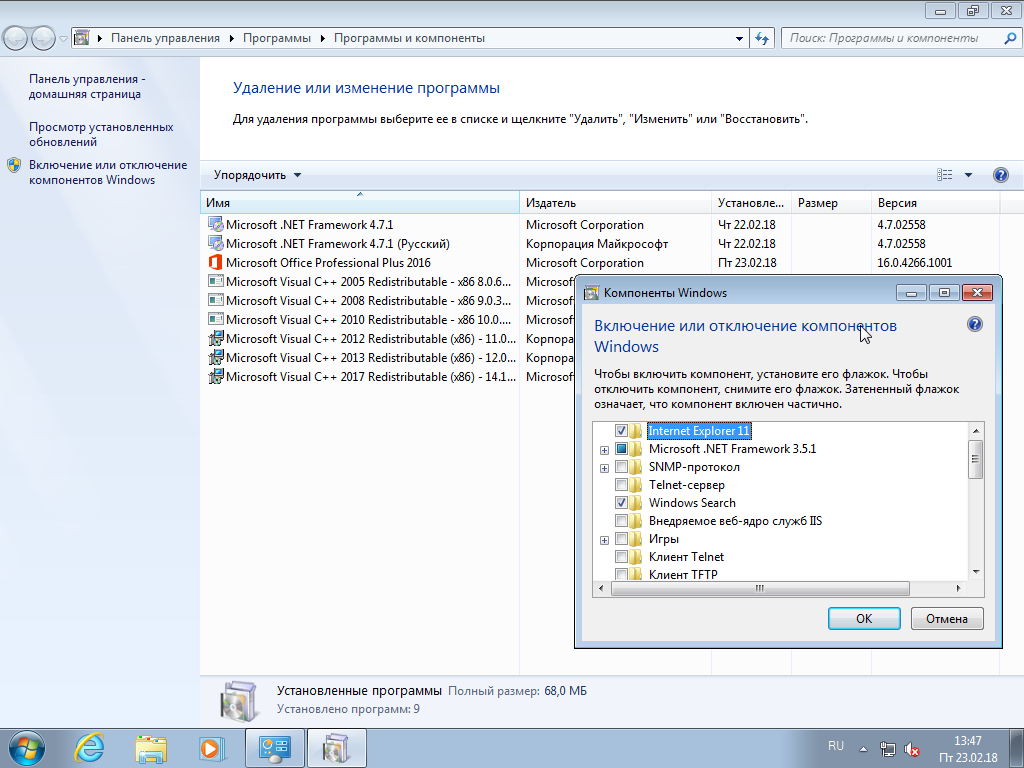Expand SNMP-протокол tree node
This screenshot has width=1024, height=768.
point(604,468)
